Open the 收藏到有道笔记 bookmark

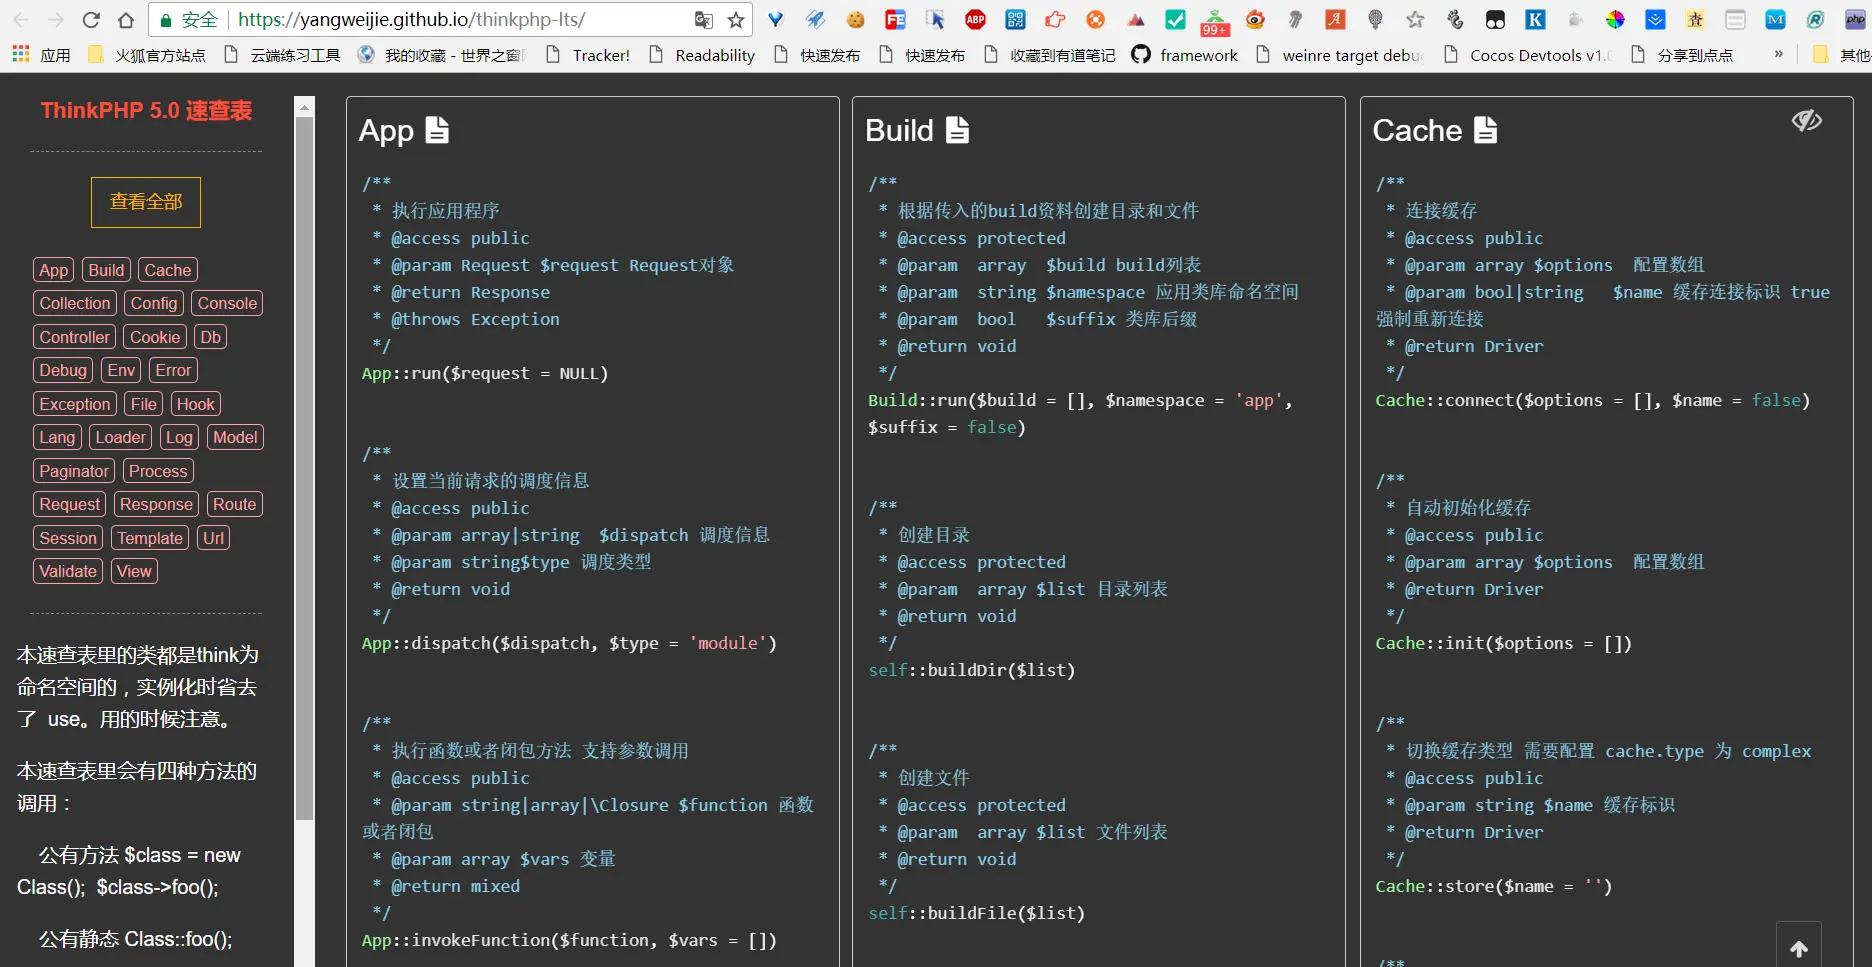tap(1049, 55)
